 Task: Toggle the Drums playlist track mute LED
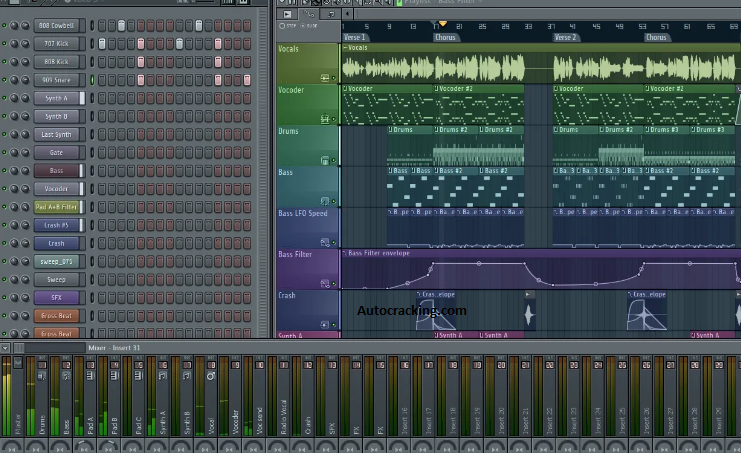point(334,161)
